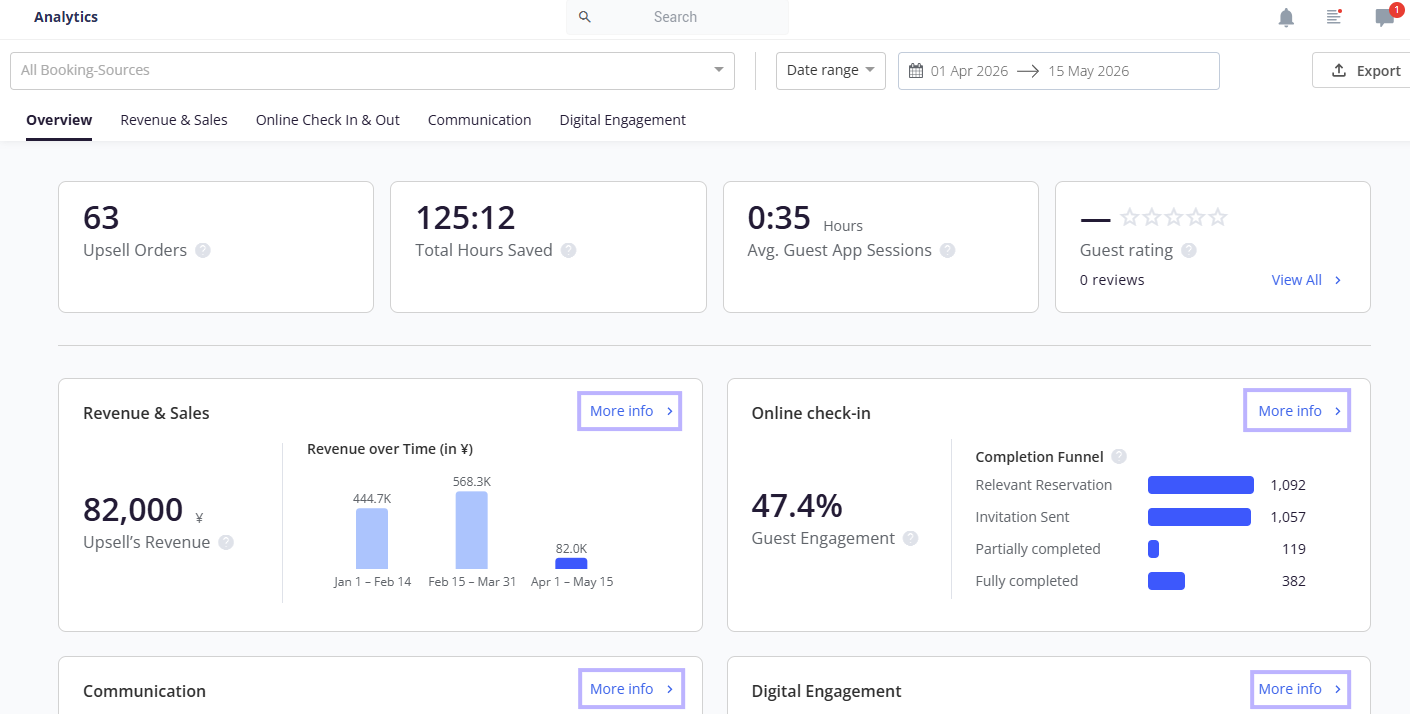Open the task list icon in header
This screenshot has height=714, width=1410.
point(1333,17)
